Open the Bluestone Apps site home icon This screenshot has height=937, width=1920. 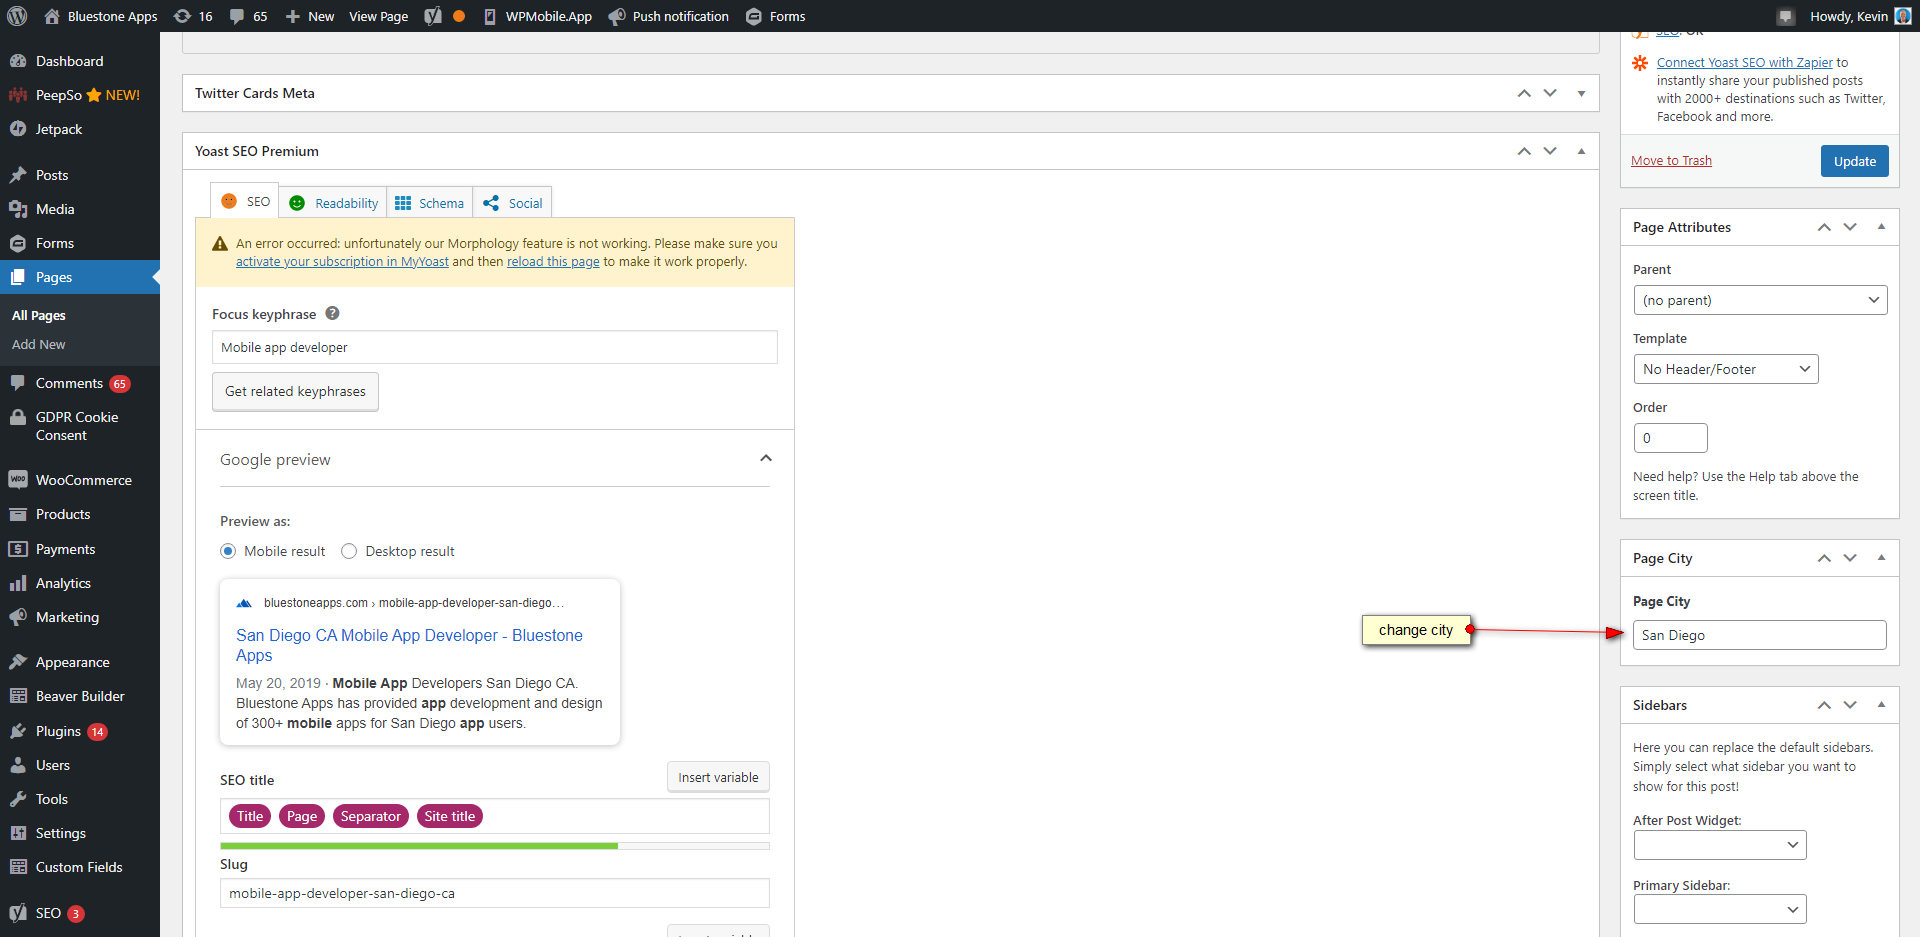52,16
